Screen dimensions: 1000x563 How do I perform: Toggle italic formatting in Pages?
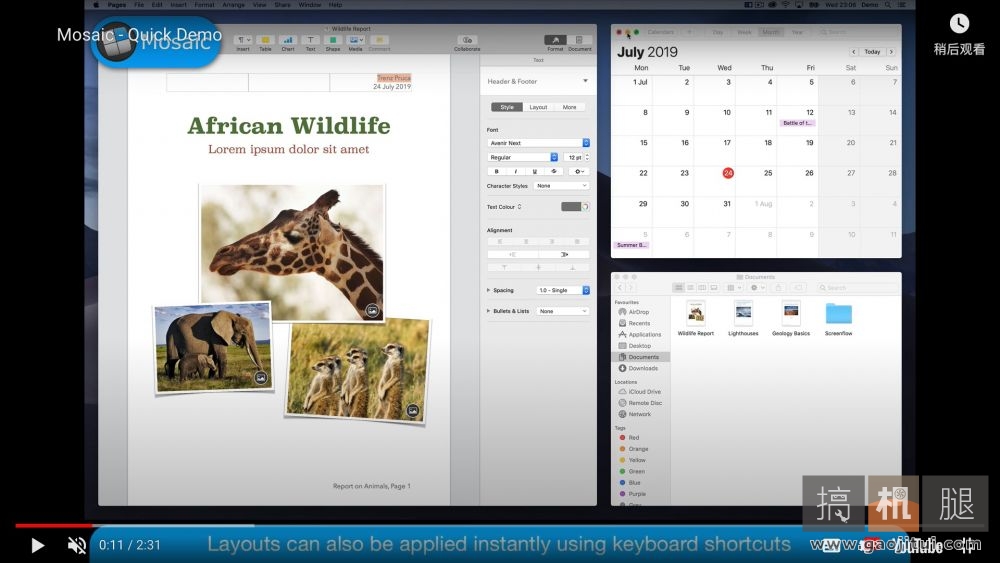pyautogui.click(x=515, y=172)
